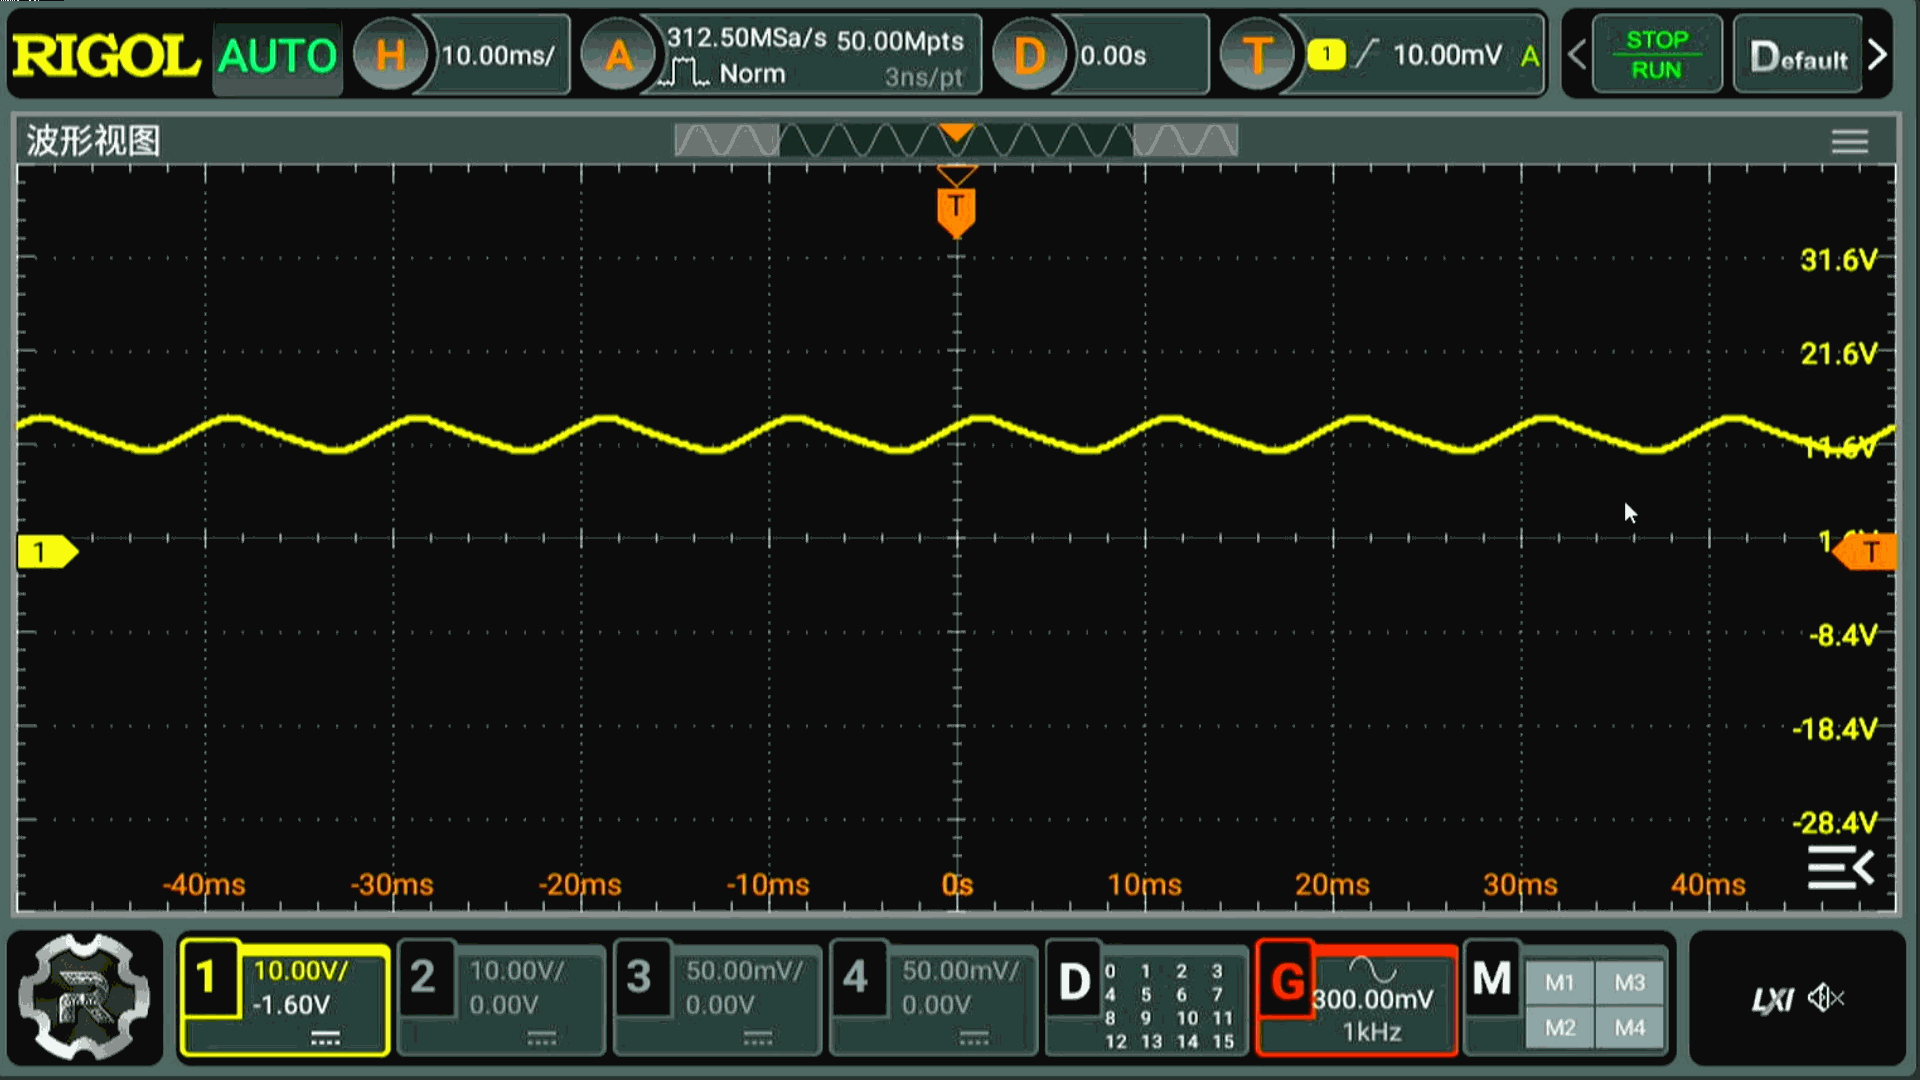Select the M1 math tab
This screenshot has width=1920, height=1080.
[1559, 983]
